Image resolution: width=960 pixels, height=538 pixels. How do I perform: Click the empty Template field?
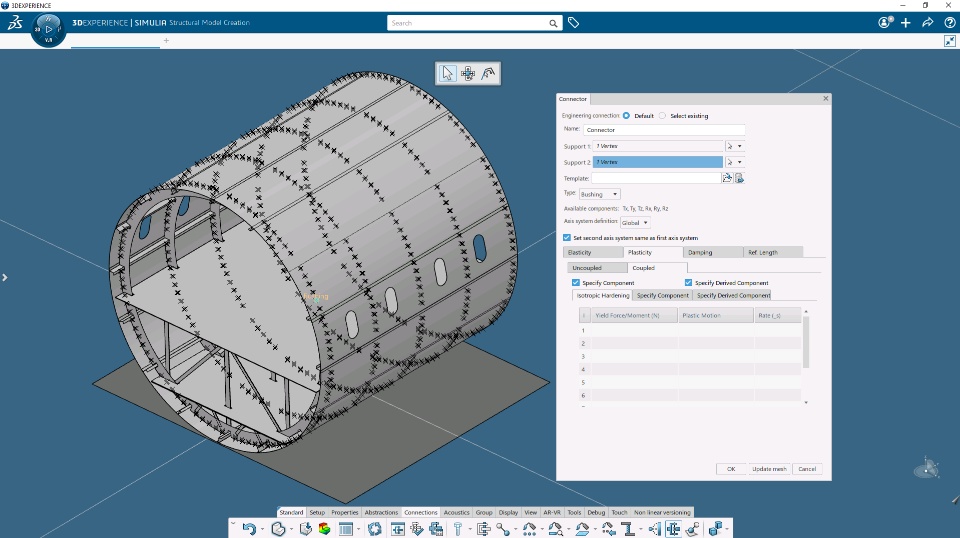pyautogui.click(x=656, y=178)
